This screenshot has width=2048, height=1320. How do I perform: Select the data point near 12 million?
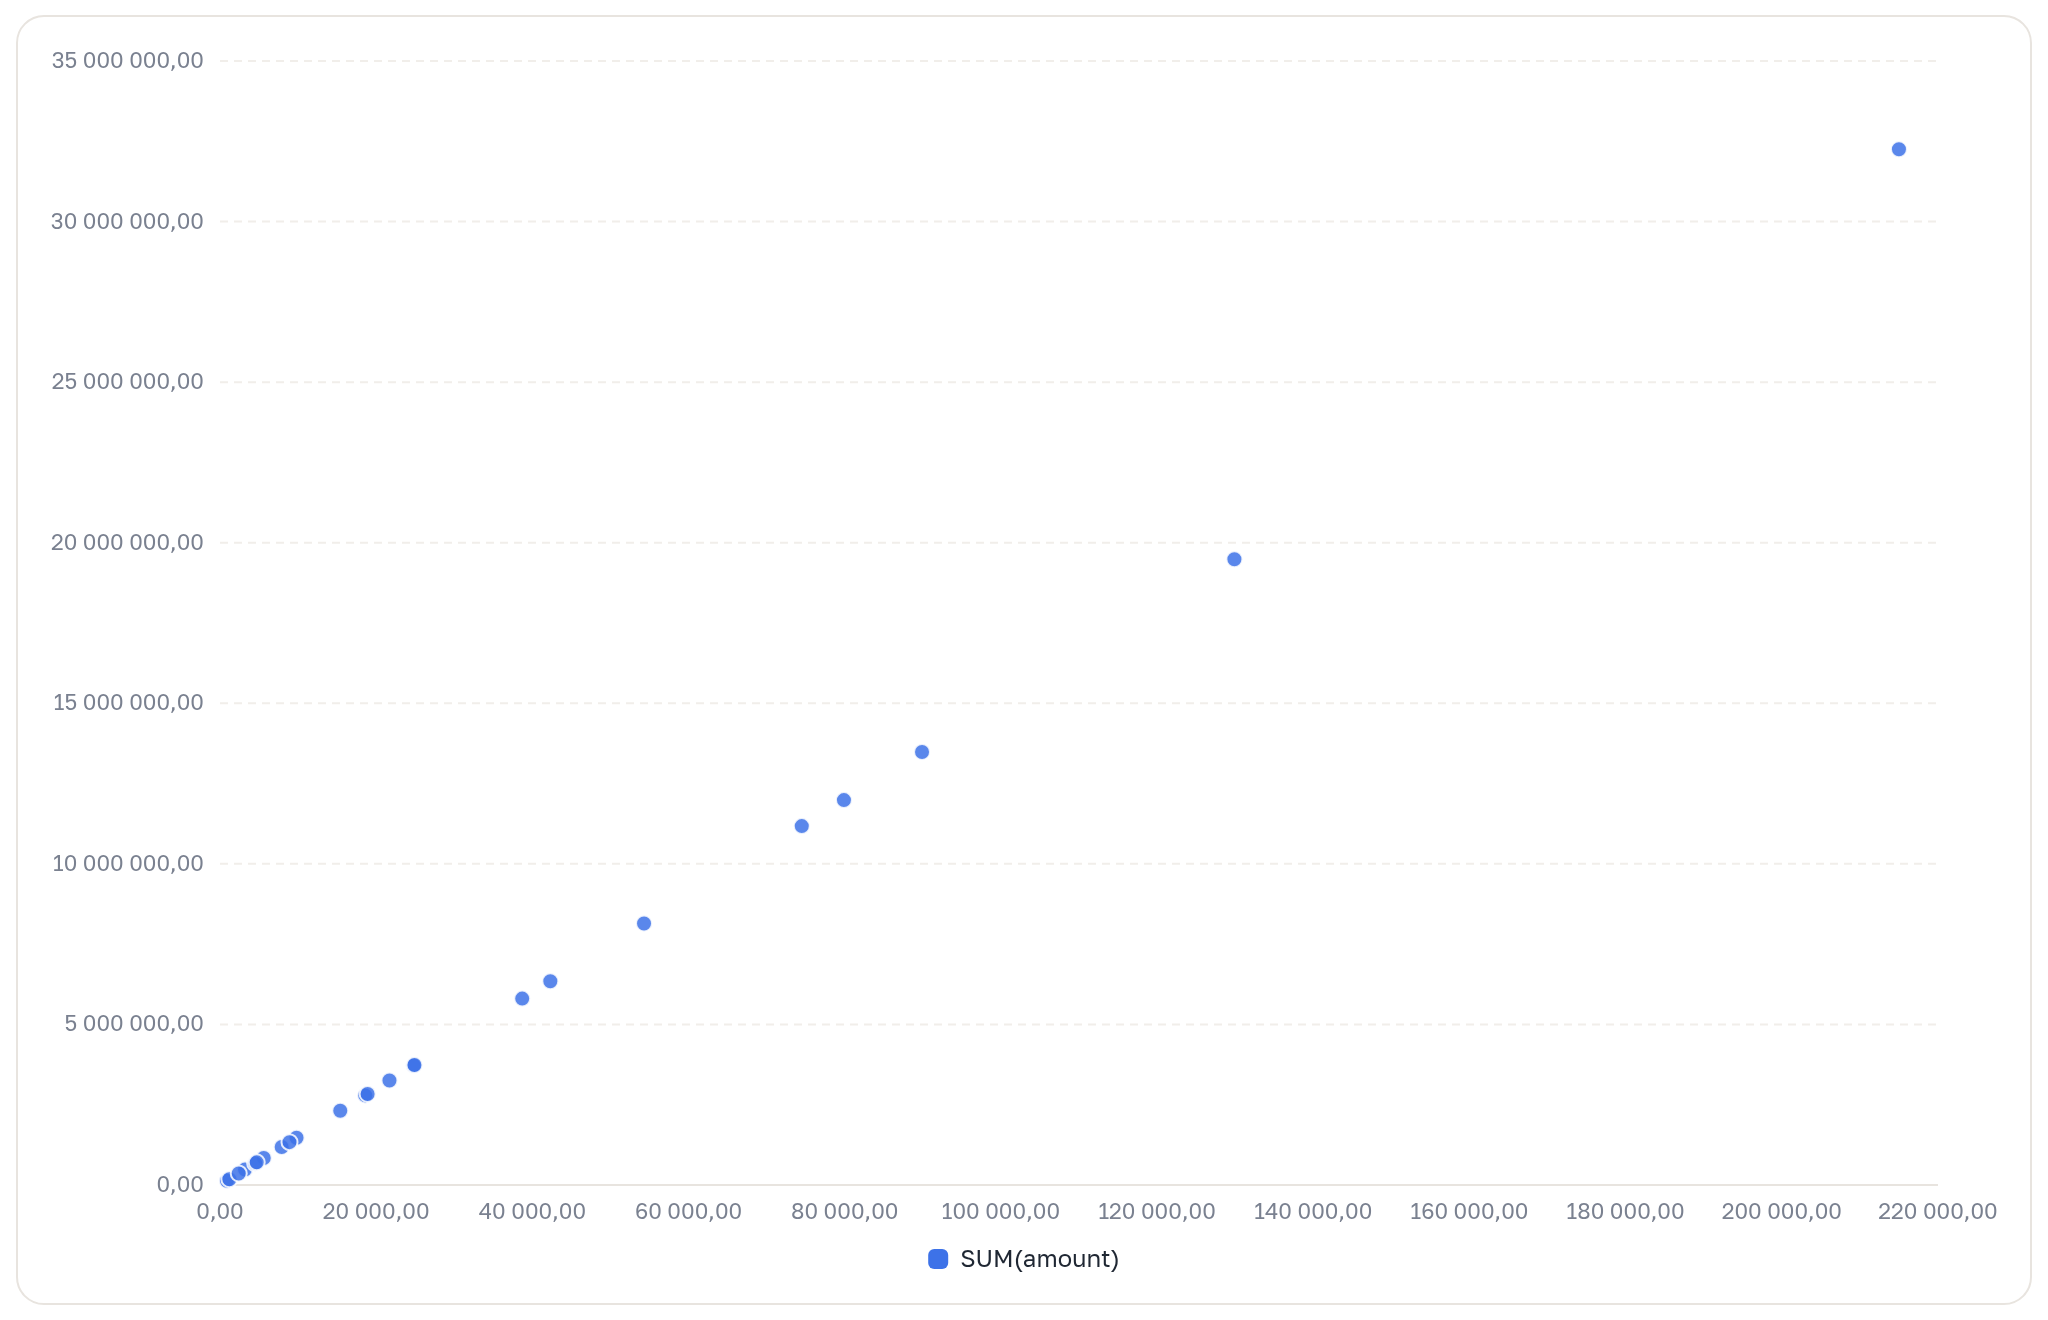pyautogui.click(x=844, y=800)
